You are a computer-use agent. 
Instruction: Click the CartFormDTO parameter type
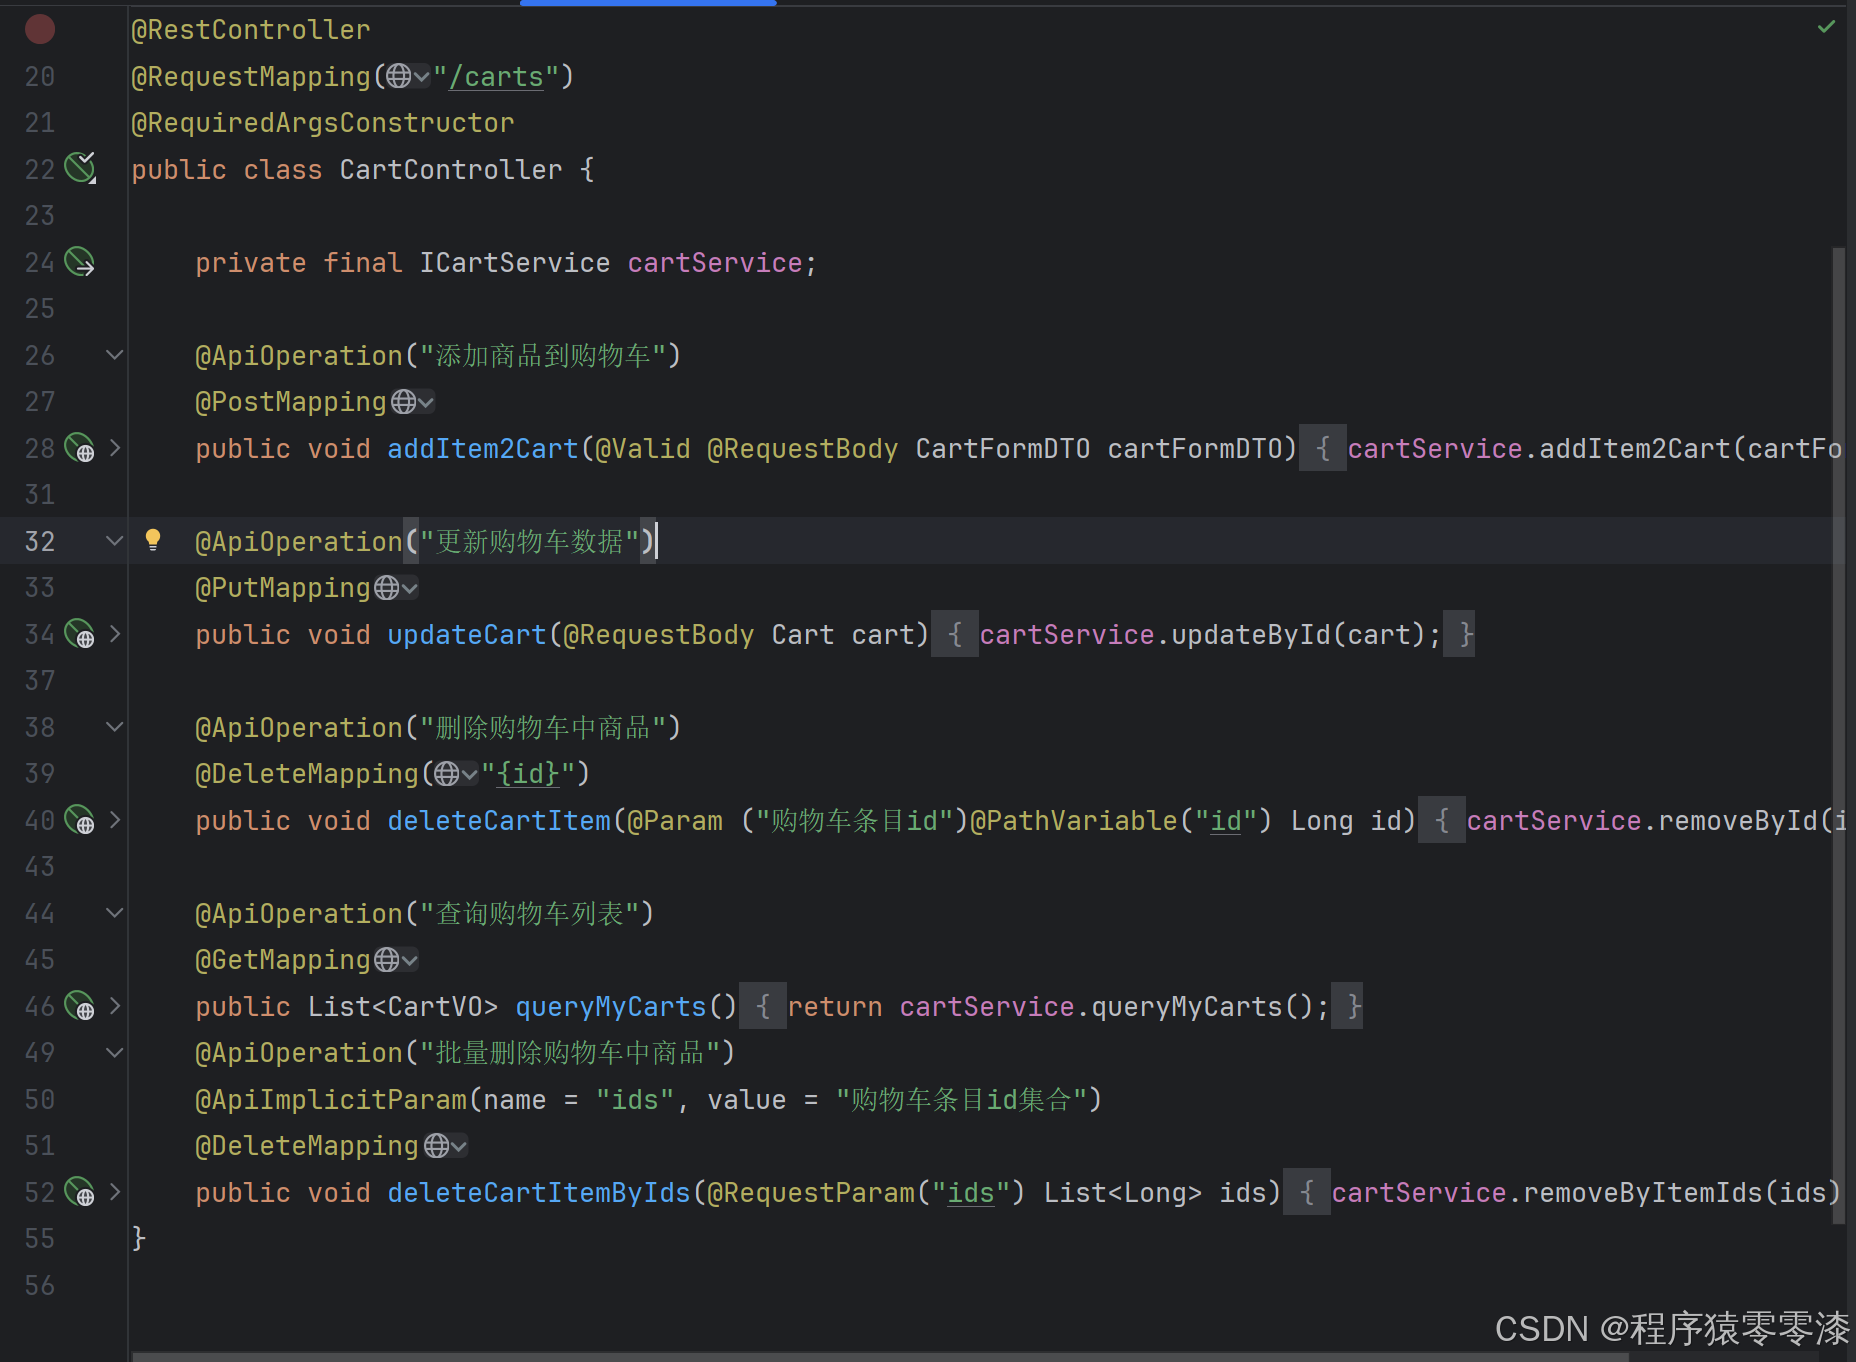(x=1003, y=449)
